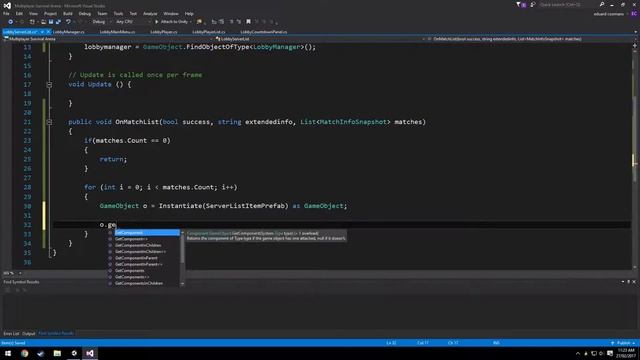This screenshot has width=640, height=360.
Task: Switch to the LobbyPlayer.cs tab
Action: 164,31
